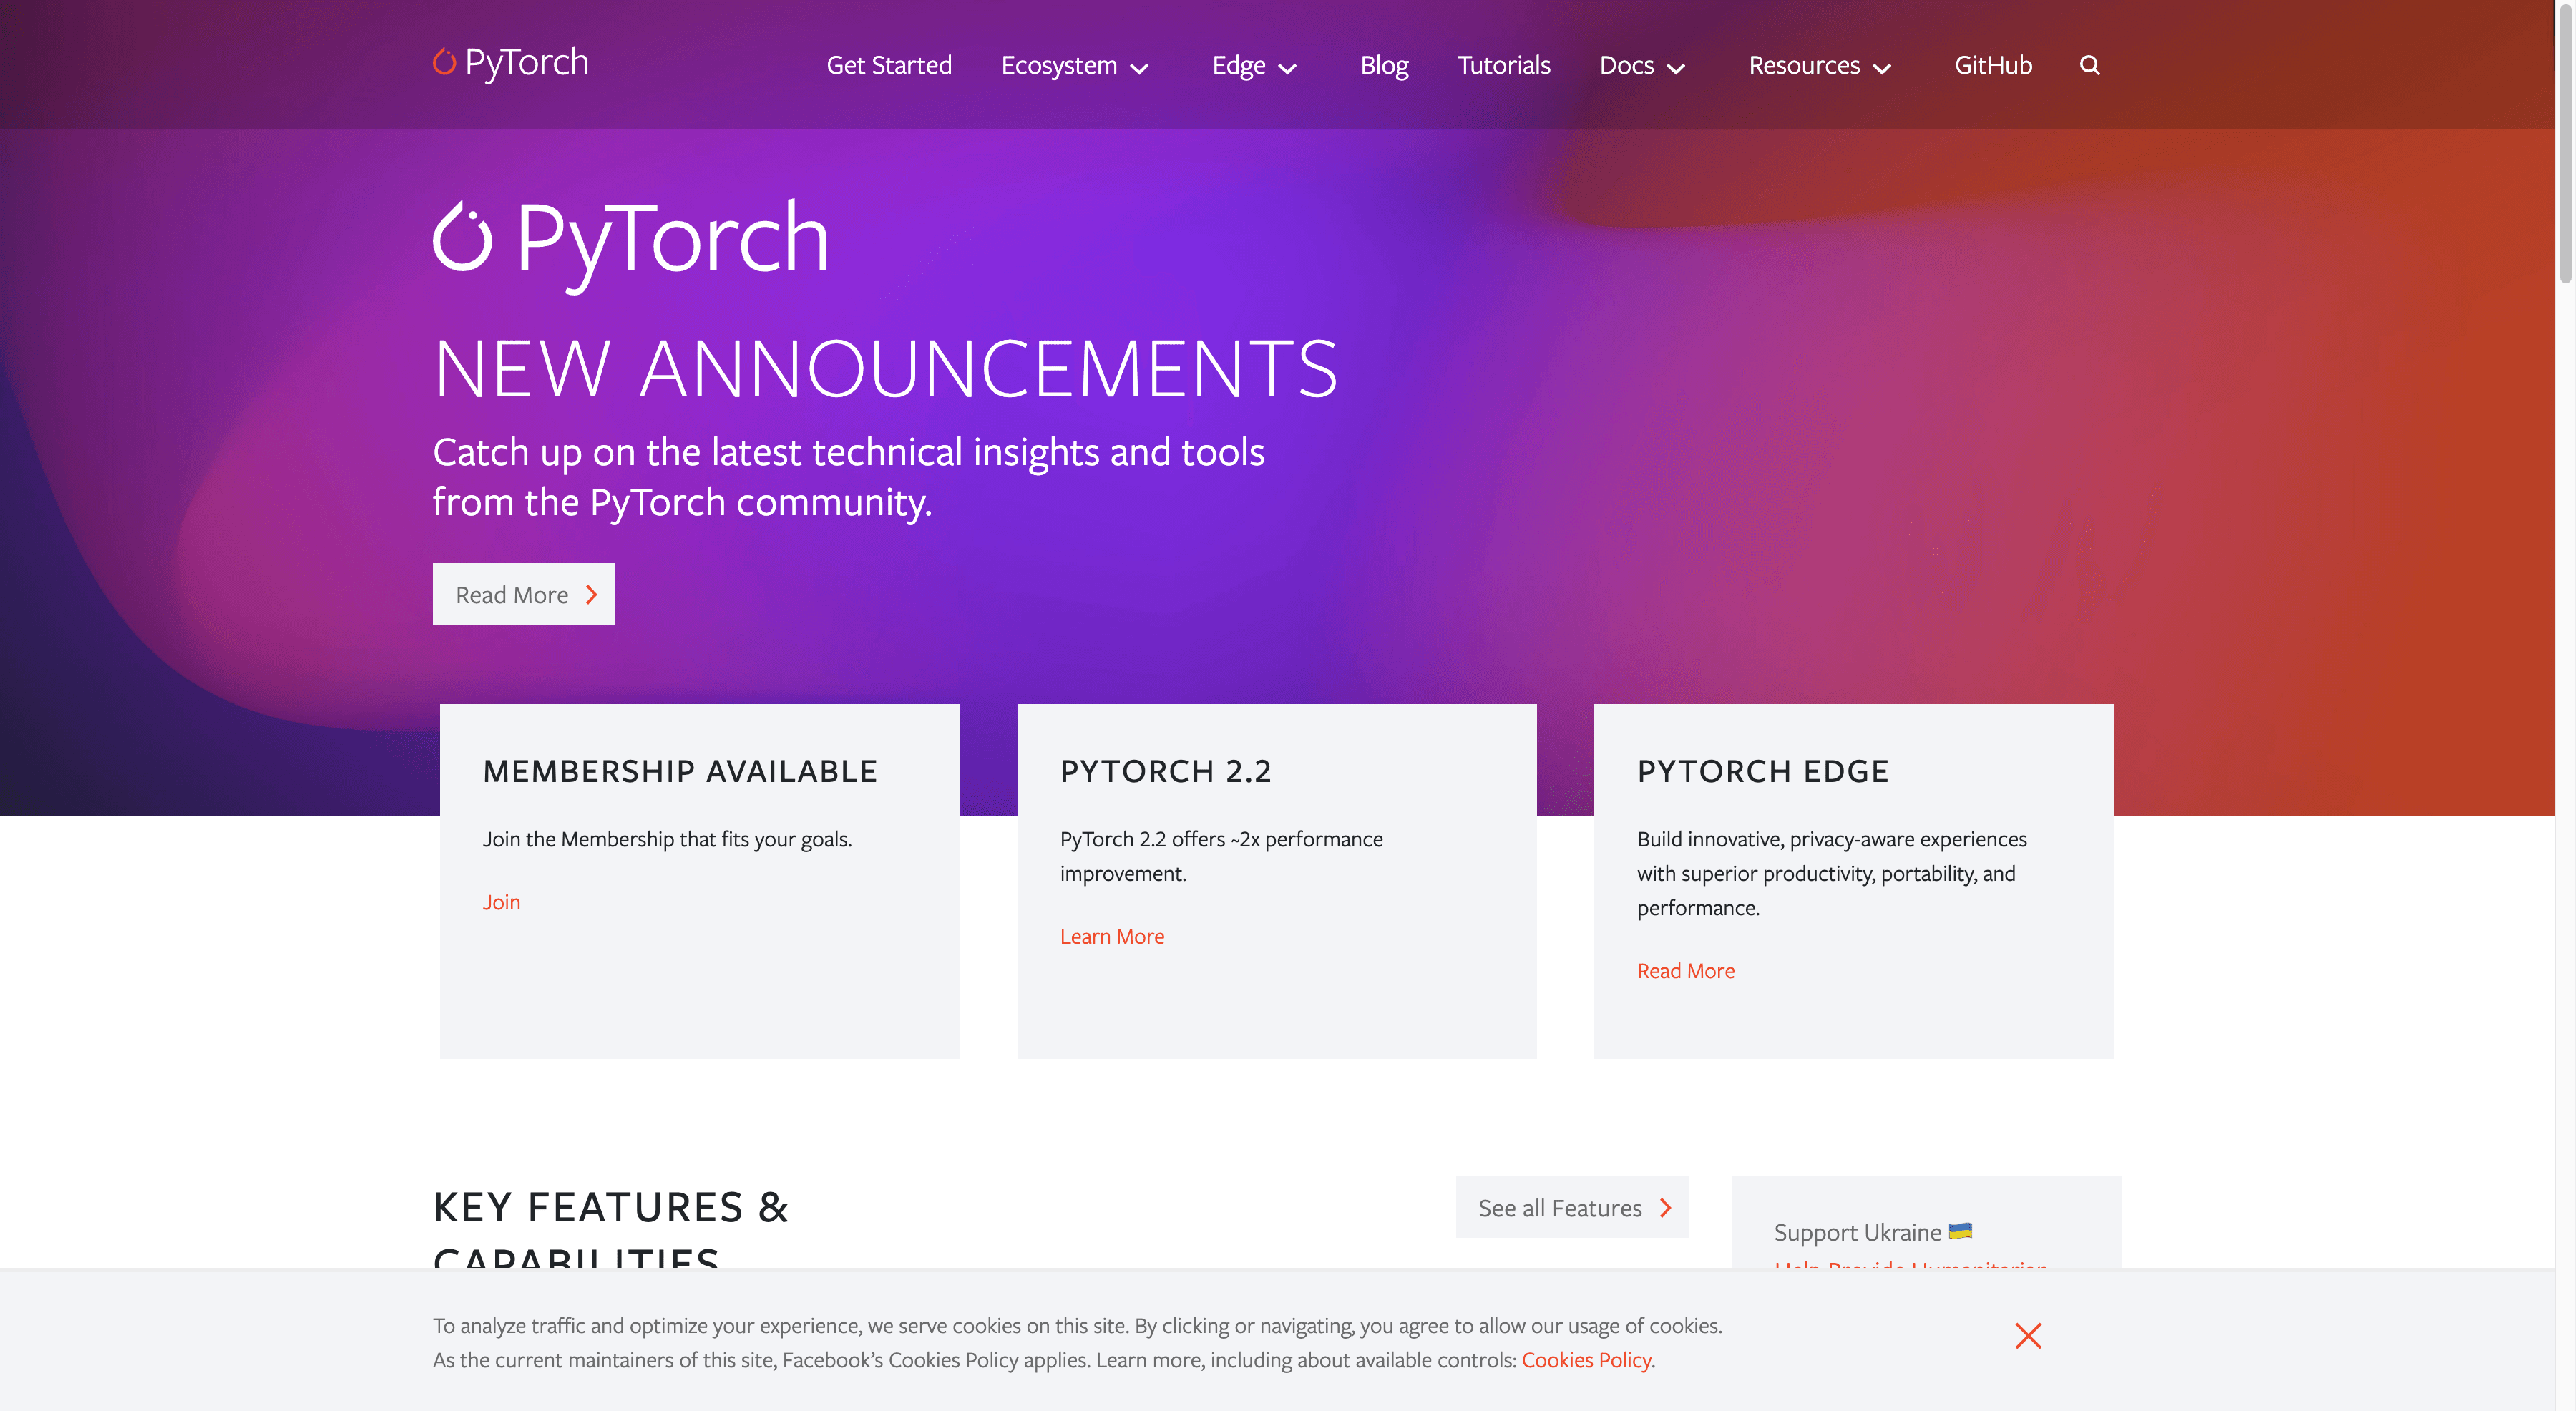2576x1411 pixels.
Task: Click the GitHub icon link
Action: (1994, 64)
